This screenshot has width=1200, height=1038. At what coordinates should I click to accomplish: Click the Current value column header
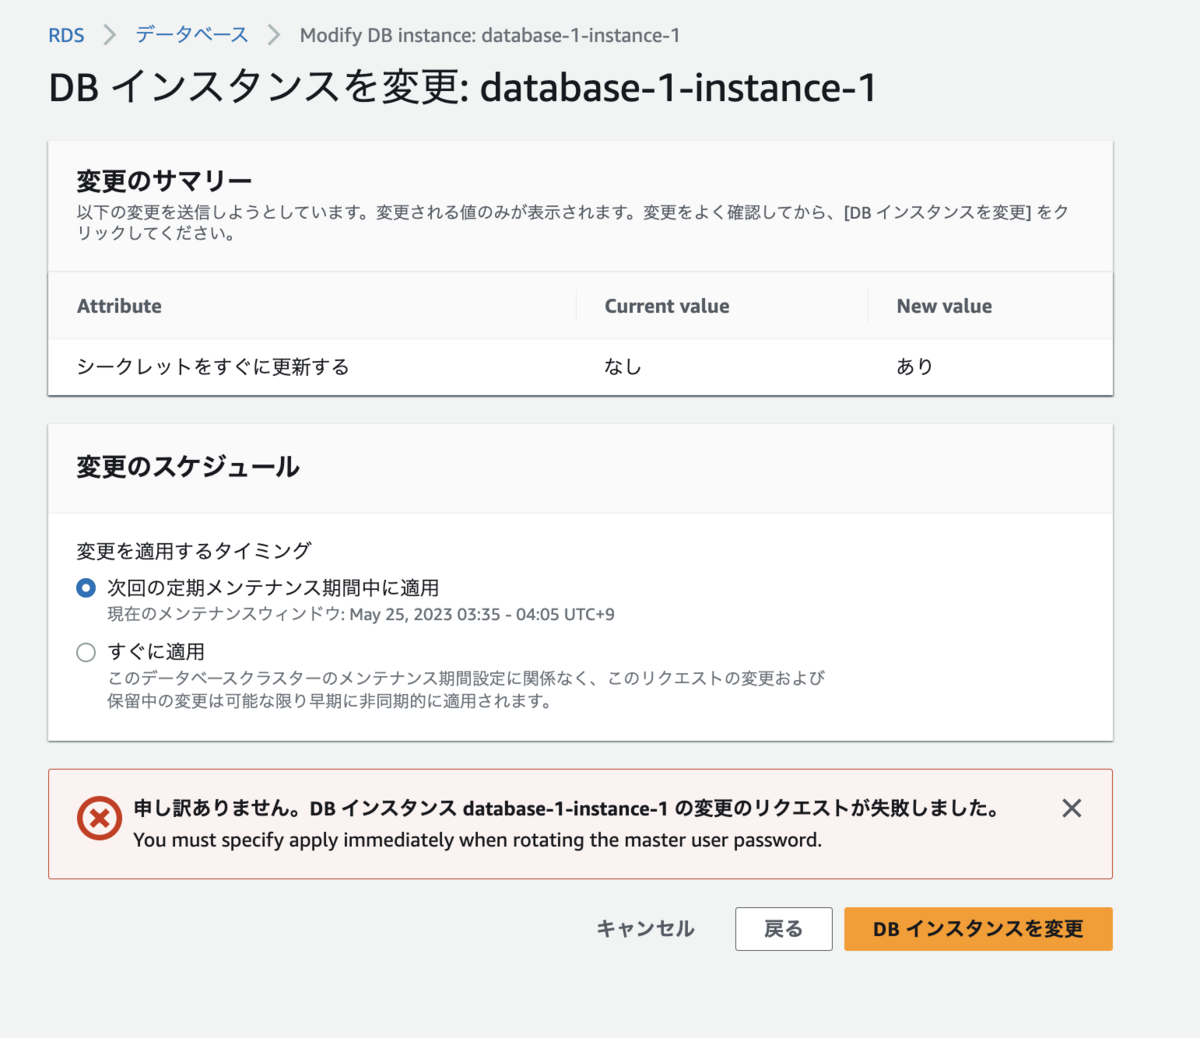click(667, 306)
